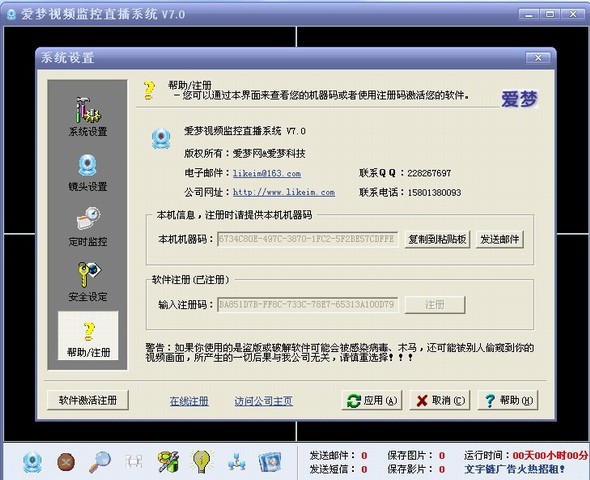Click the 保存影片 counter in the status bar

(416, 469)
